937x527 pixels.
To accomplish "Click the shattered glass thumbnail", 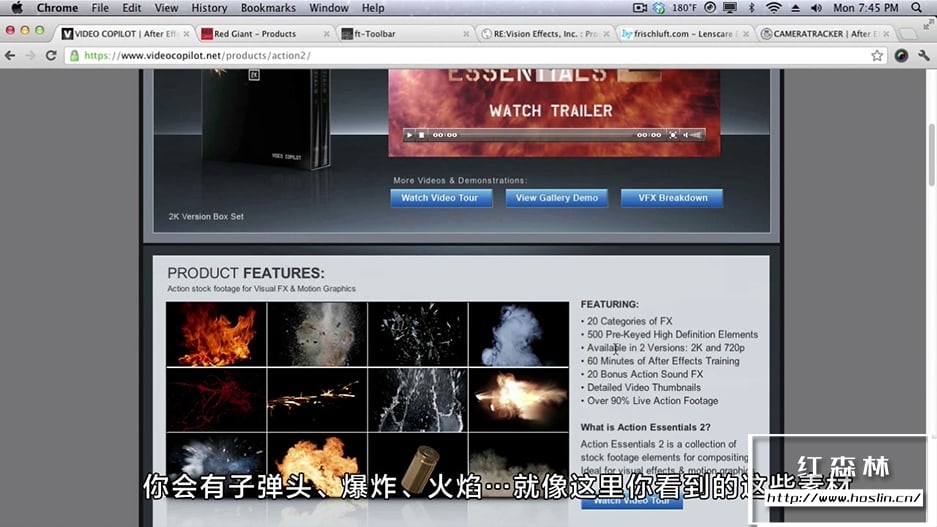I will 418,334.
